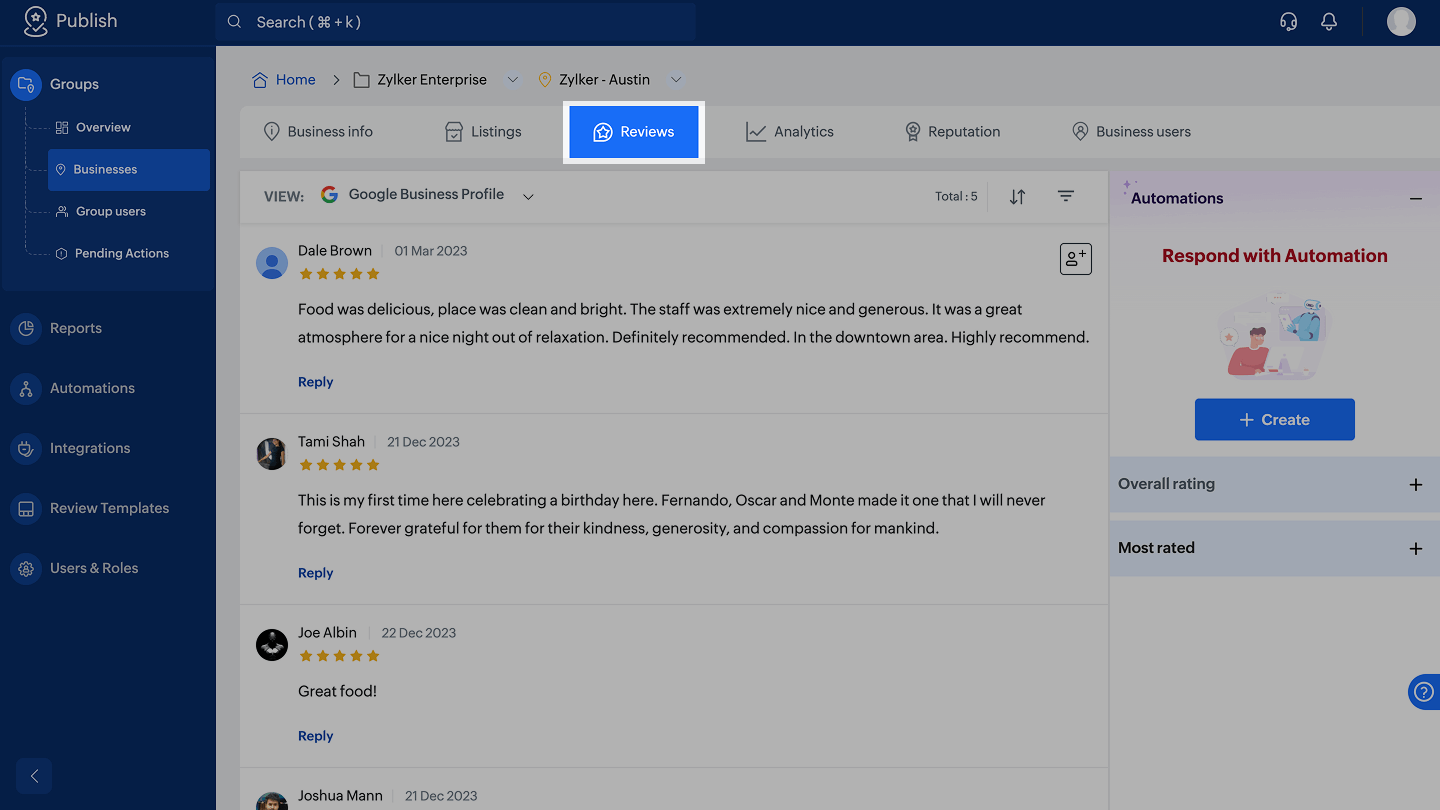Reply to Tami Shah's review

[315, 573]
